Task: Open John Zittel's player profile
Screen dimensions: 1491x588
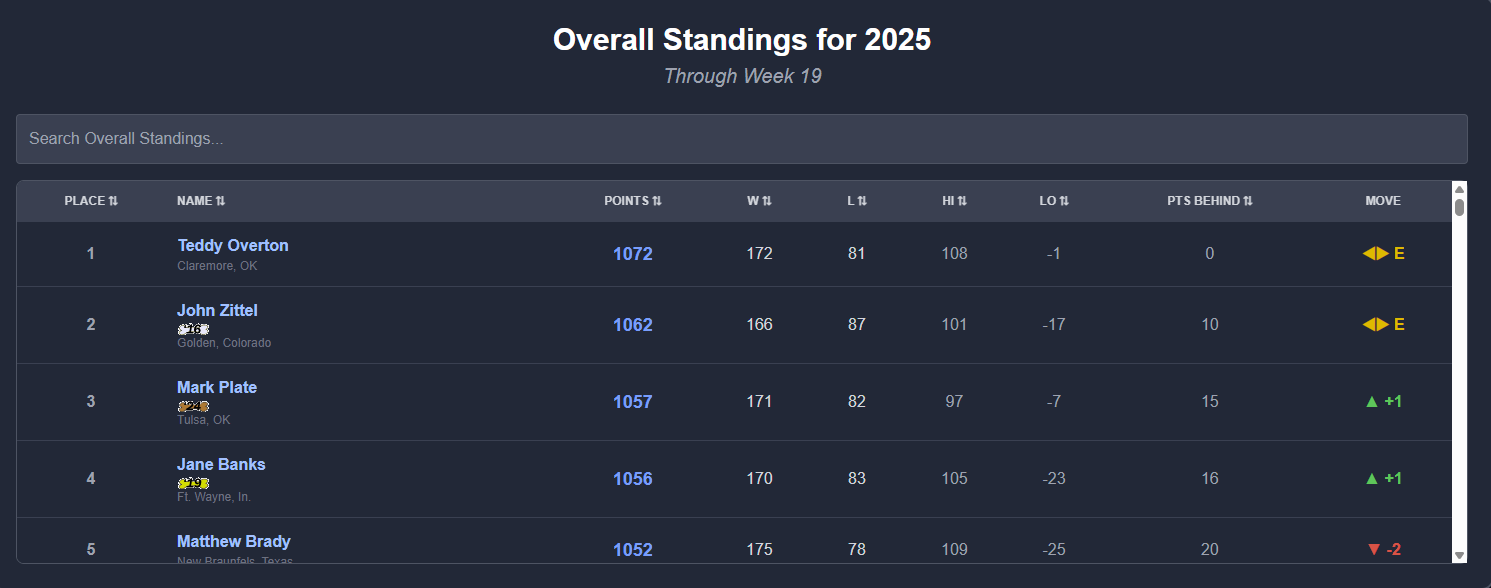Action: point(217,310)
